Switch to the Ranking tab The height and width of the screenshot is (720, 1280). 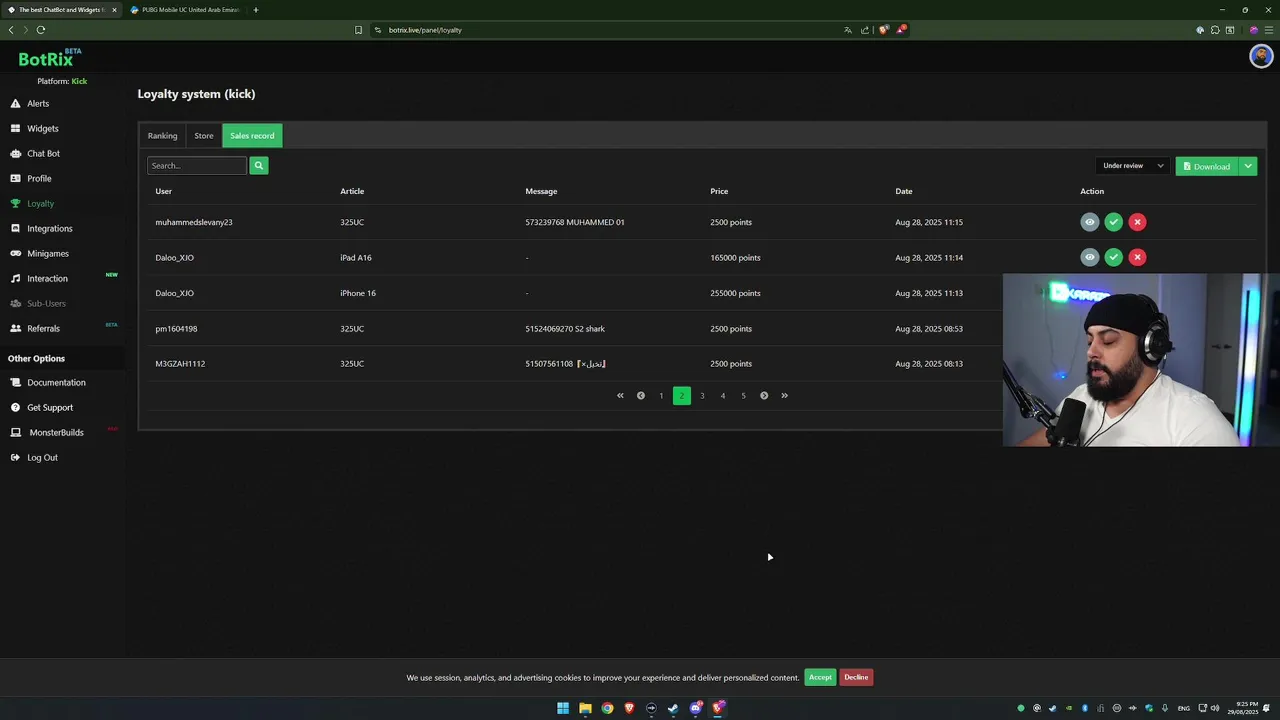(x=162, y=136)
